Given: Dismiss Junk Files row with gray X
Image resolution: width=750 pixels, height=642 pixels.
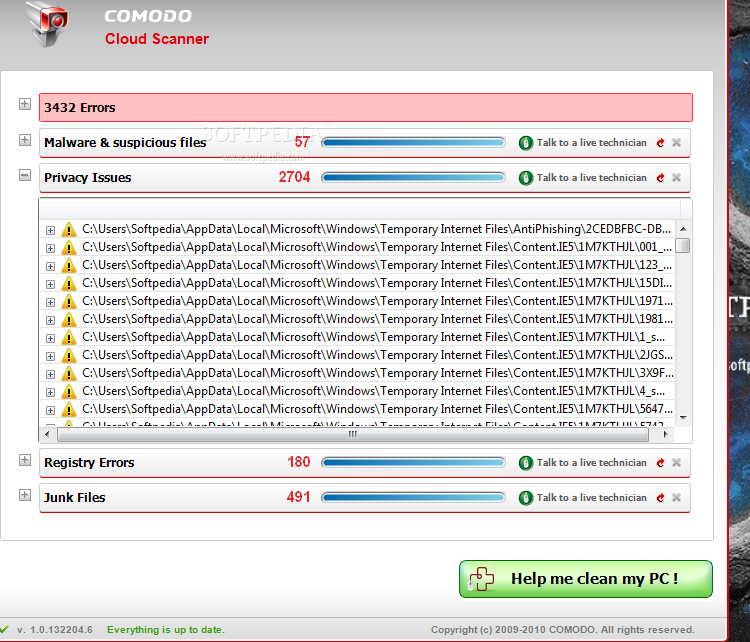Looking at the screenshot, I should pos(676,498).
